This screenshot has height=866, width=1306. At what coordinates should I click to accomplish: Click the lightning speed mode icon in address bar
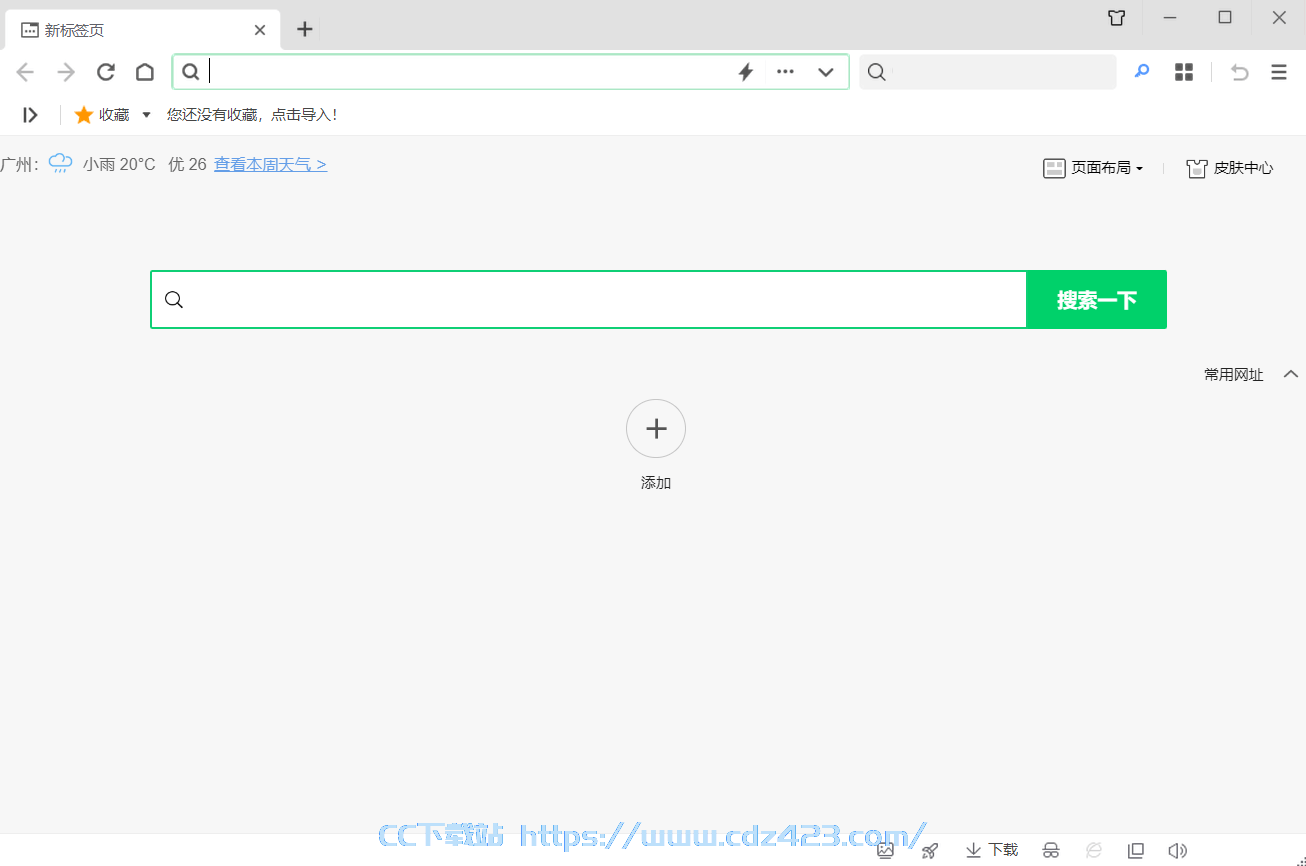[745, 72]
